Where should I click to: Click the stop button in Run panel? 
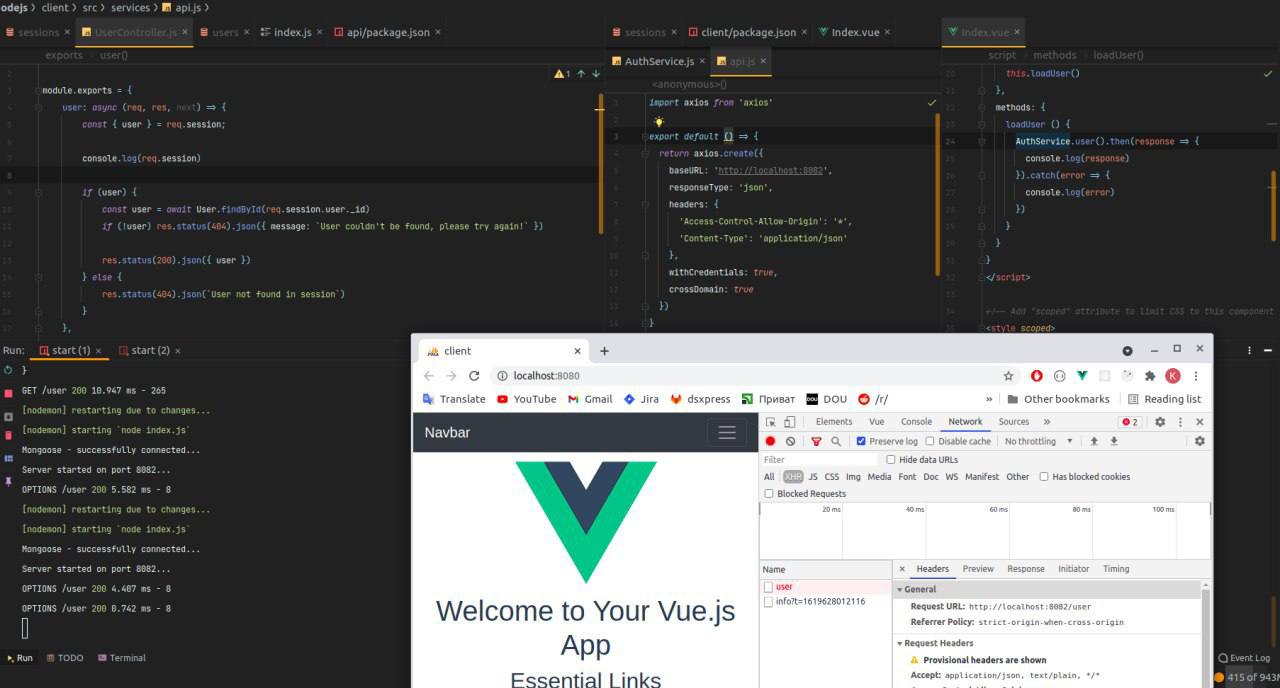9,395
